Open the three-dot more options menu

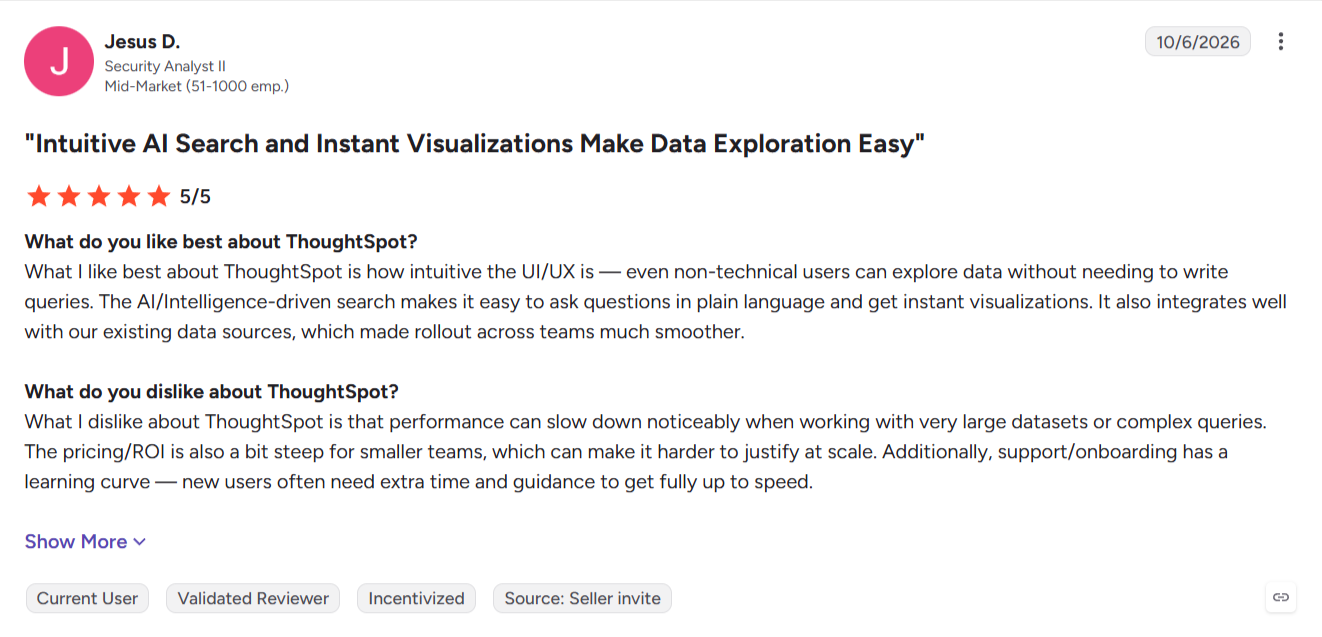1281,42
